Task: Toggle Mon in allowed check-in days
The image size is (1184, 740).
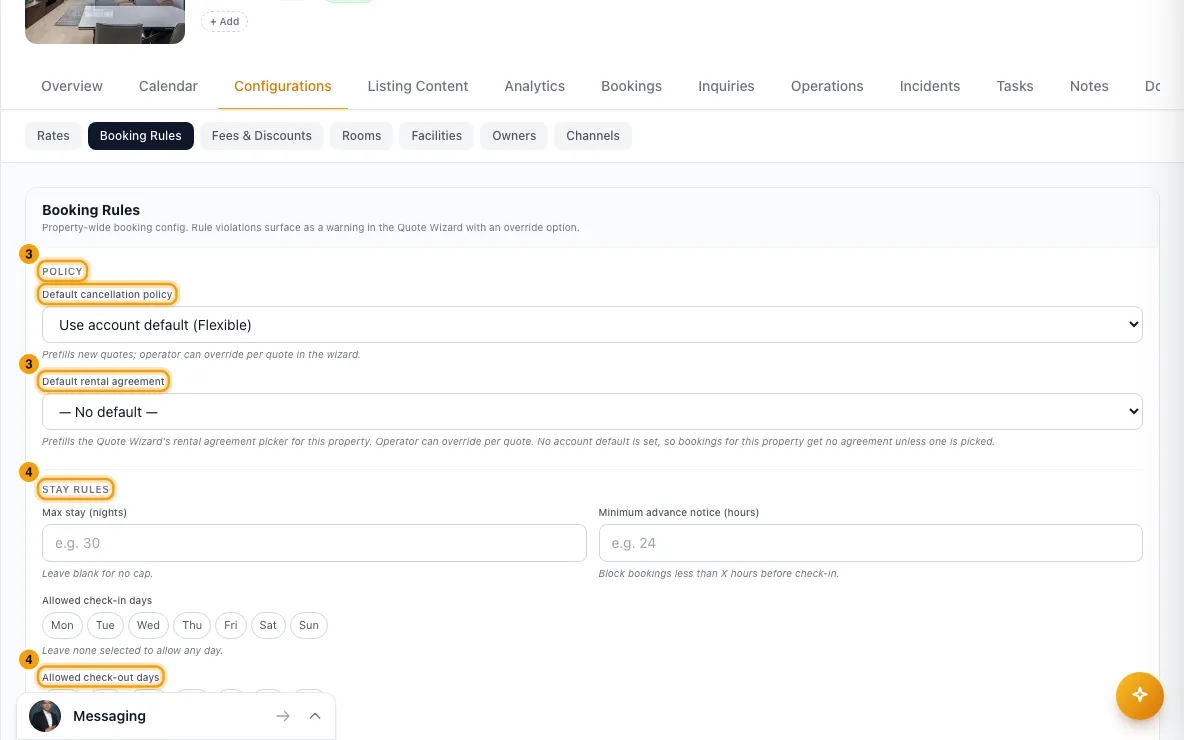Action: coord(62,625)
